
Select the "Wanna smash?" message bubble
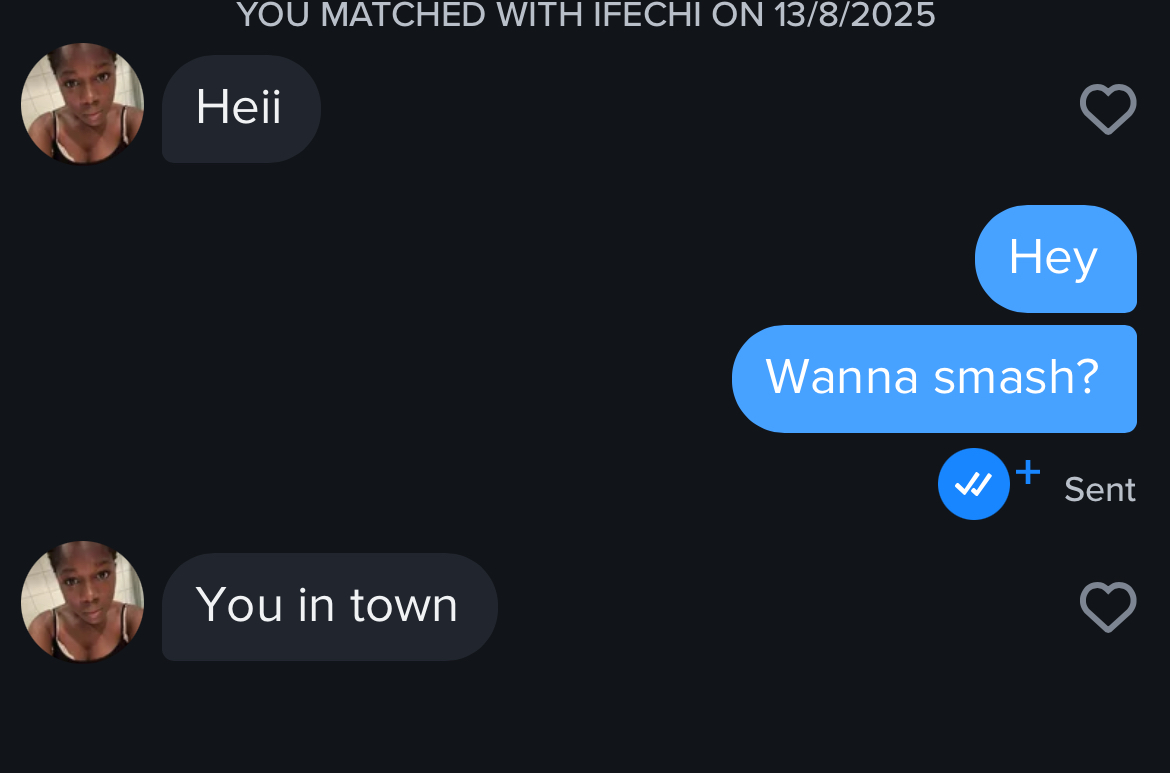pos(934,379)
